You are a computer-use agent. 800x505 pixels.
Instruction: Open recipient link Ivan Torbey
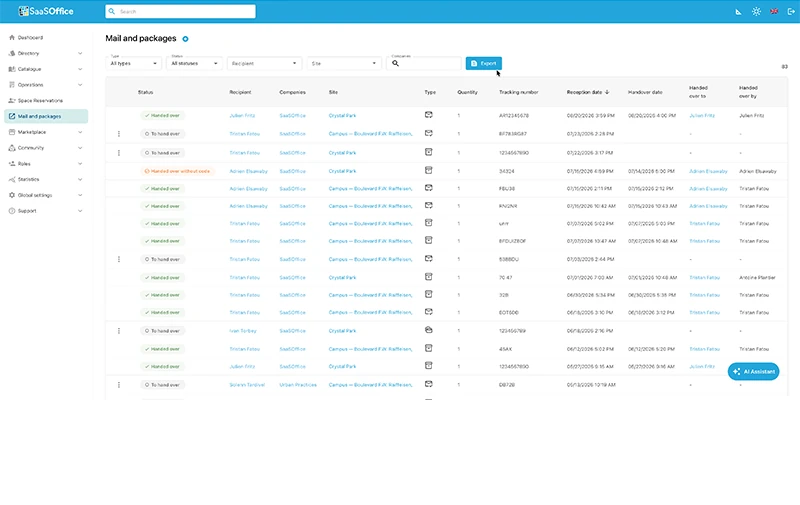[x=243, y=331]
